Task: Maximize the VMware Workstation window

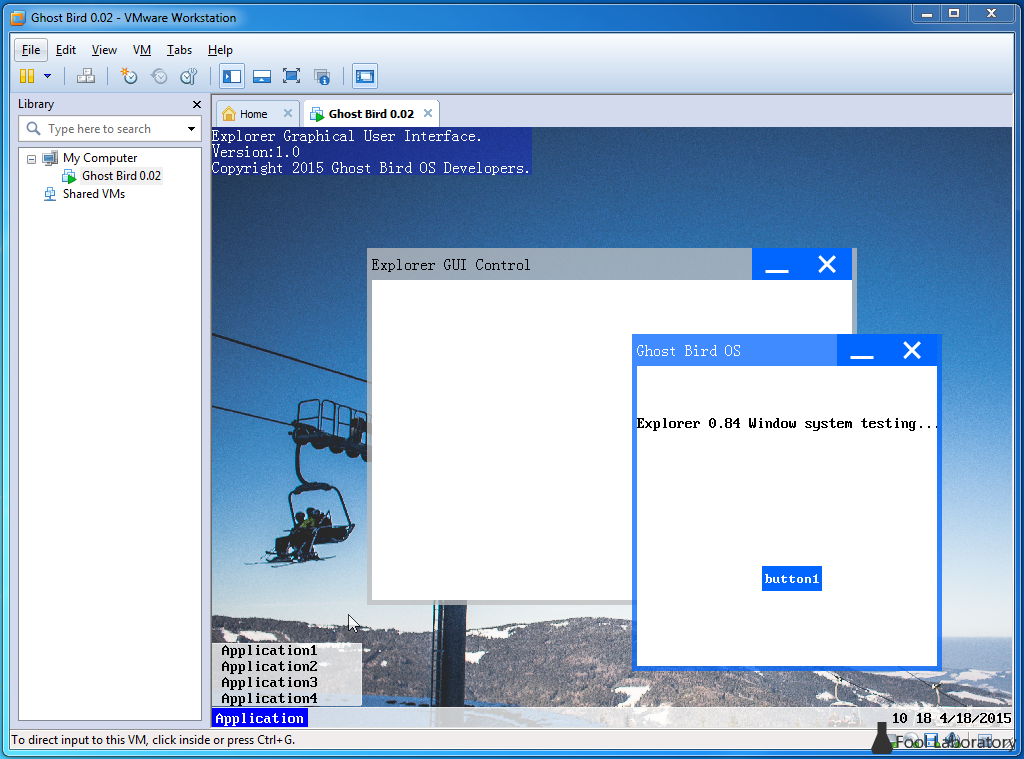Action: tap(954, 14)
